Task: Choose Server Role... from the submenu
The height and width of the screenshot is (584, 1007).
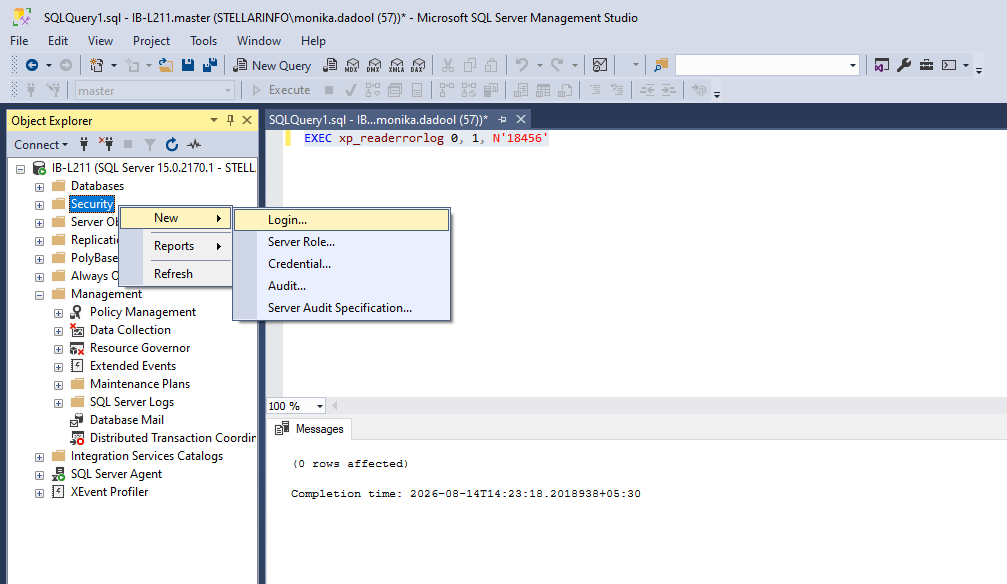Action: pyautogui.click(x=342, y=242)
